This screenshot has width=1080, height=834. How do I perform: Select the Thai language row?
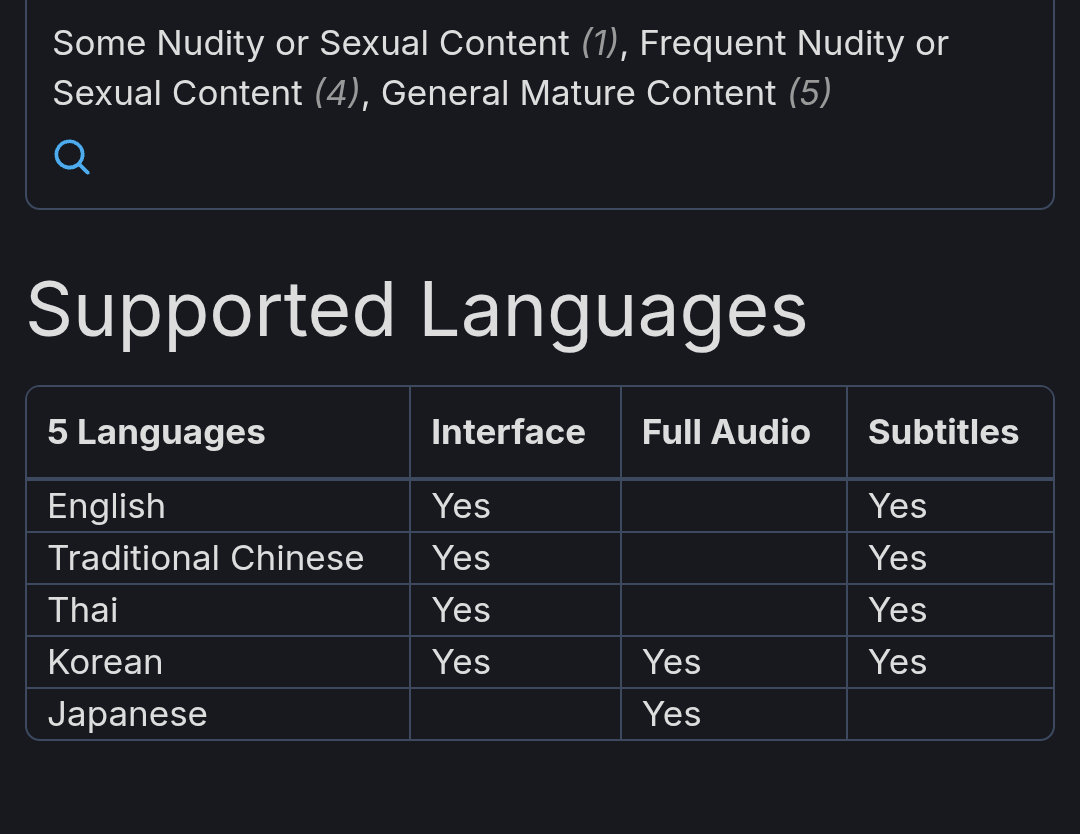tap(83, 610)
